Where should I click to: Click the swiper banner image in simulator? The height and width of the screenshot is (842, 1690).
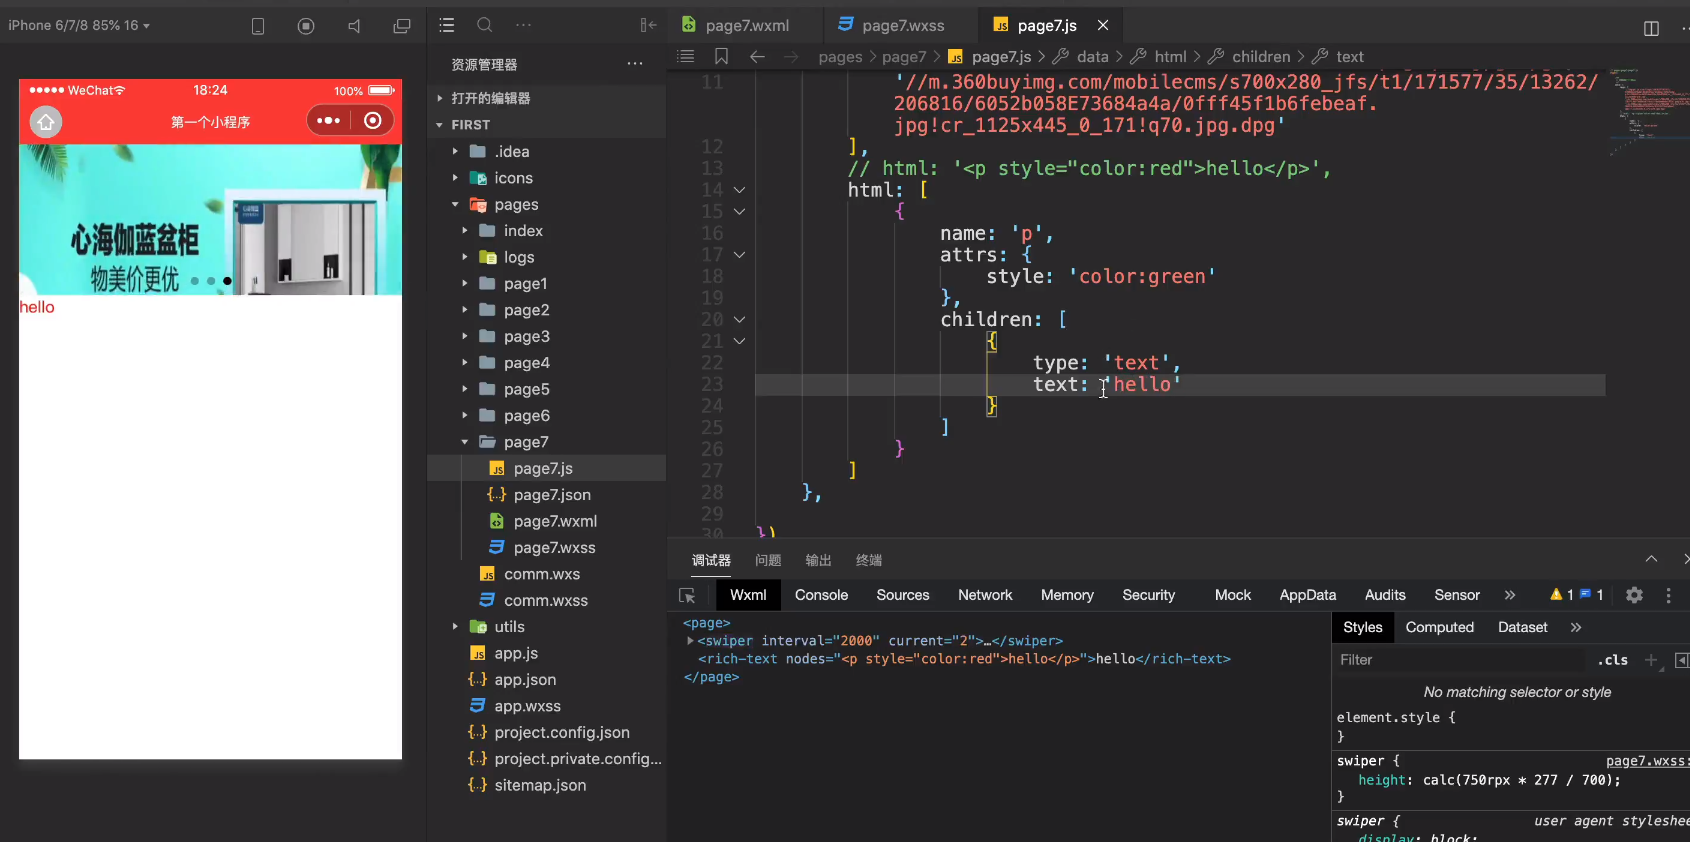click(210, 220)
